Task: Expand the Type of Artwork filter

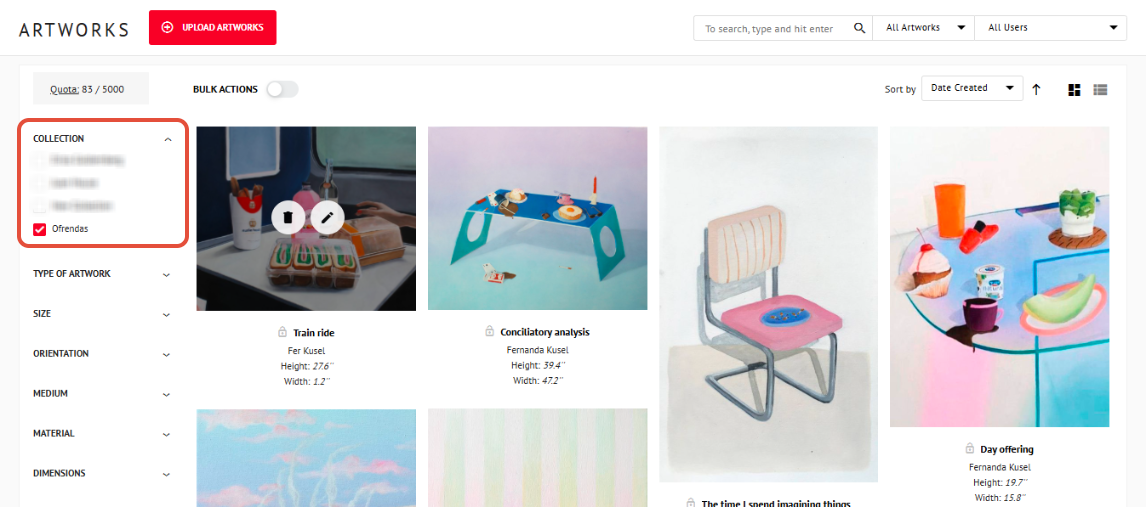Action: tap(102, 274)
